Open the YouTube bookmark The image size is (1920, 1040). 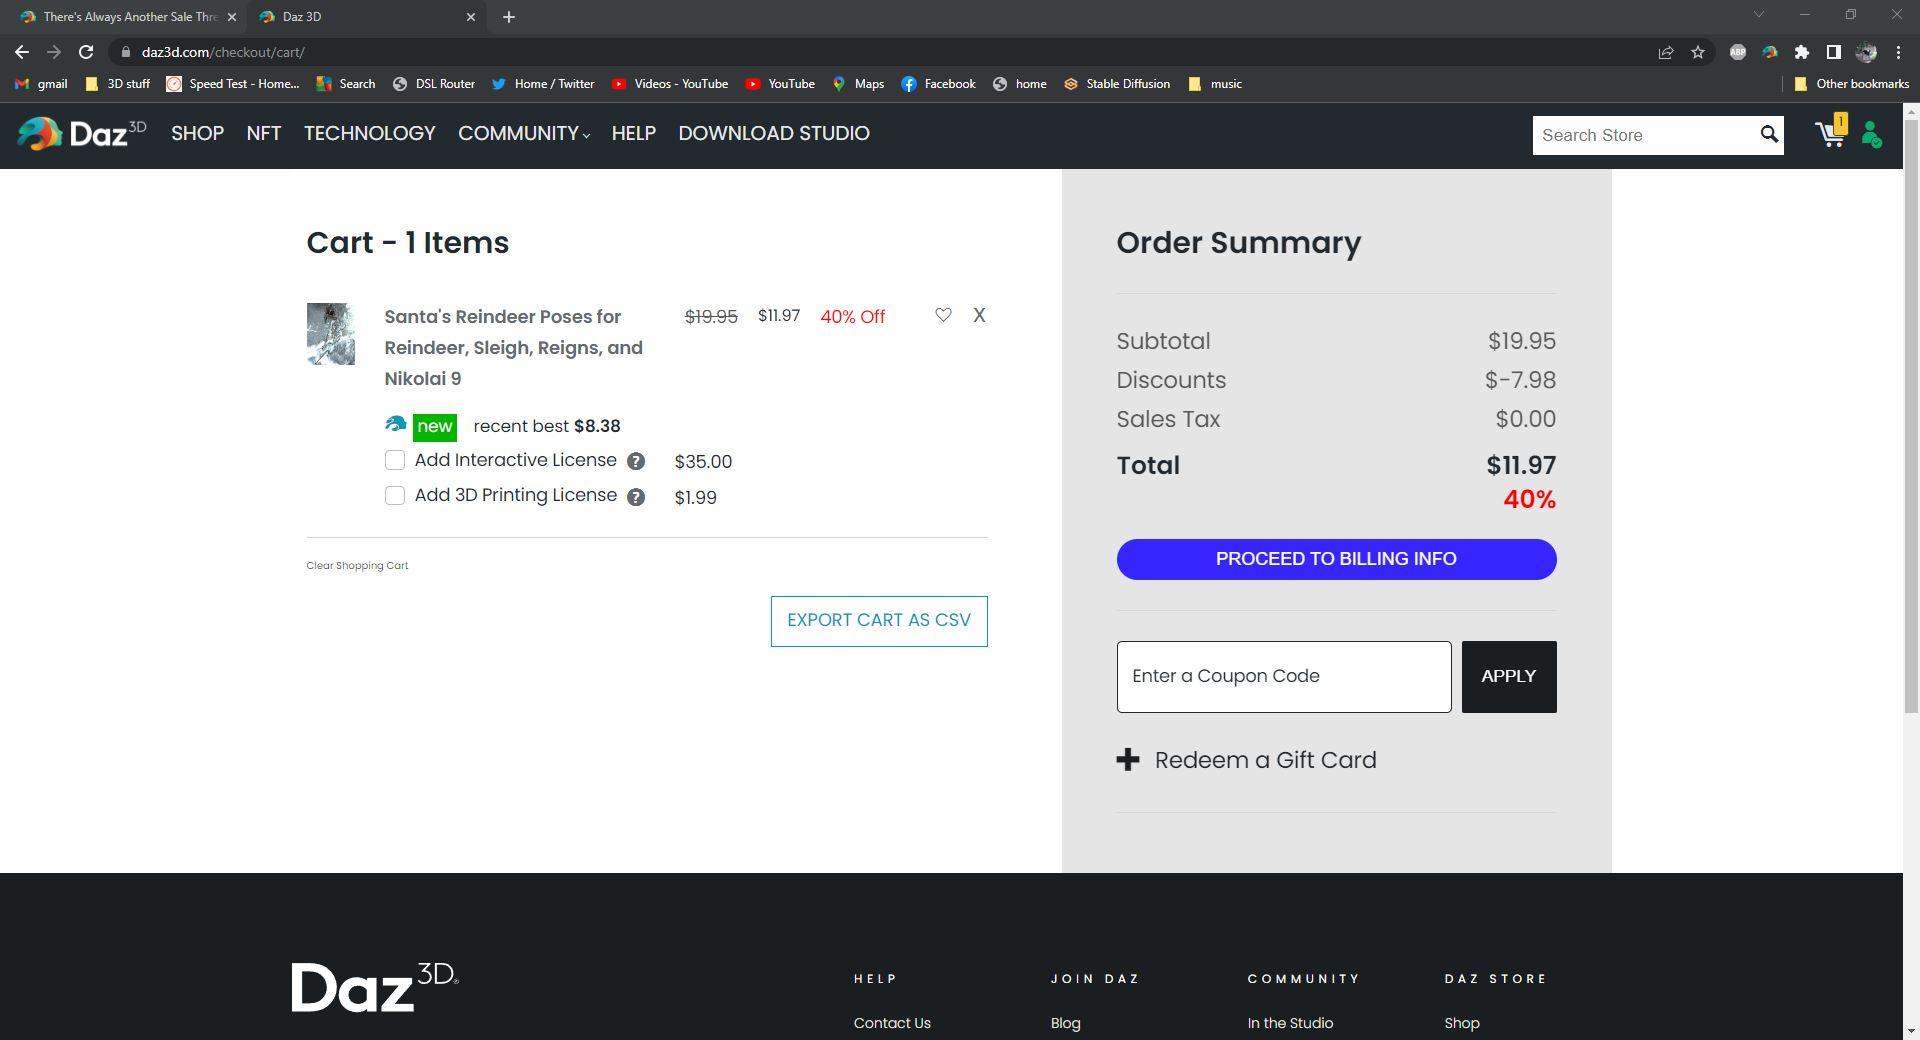pyautogui.click(x=780, y=84)
